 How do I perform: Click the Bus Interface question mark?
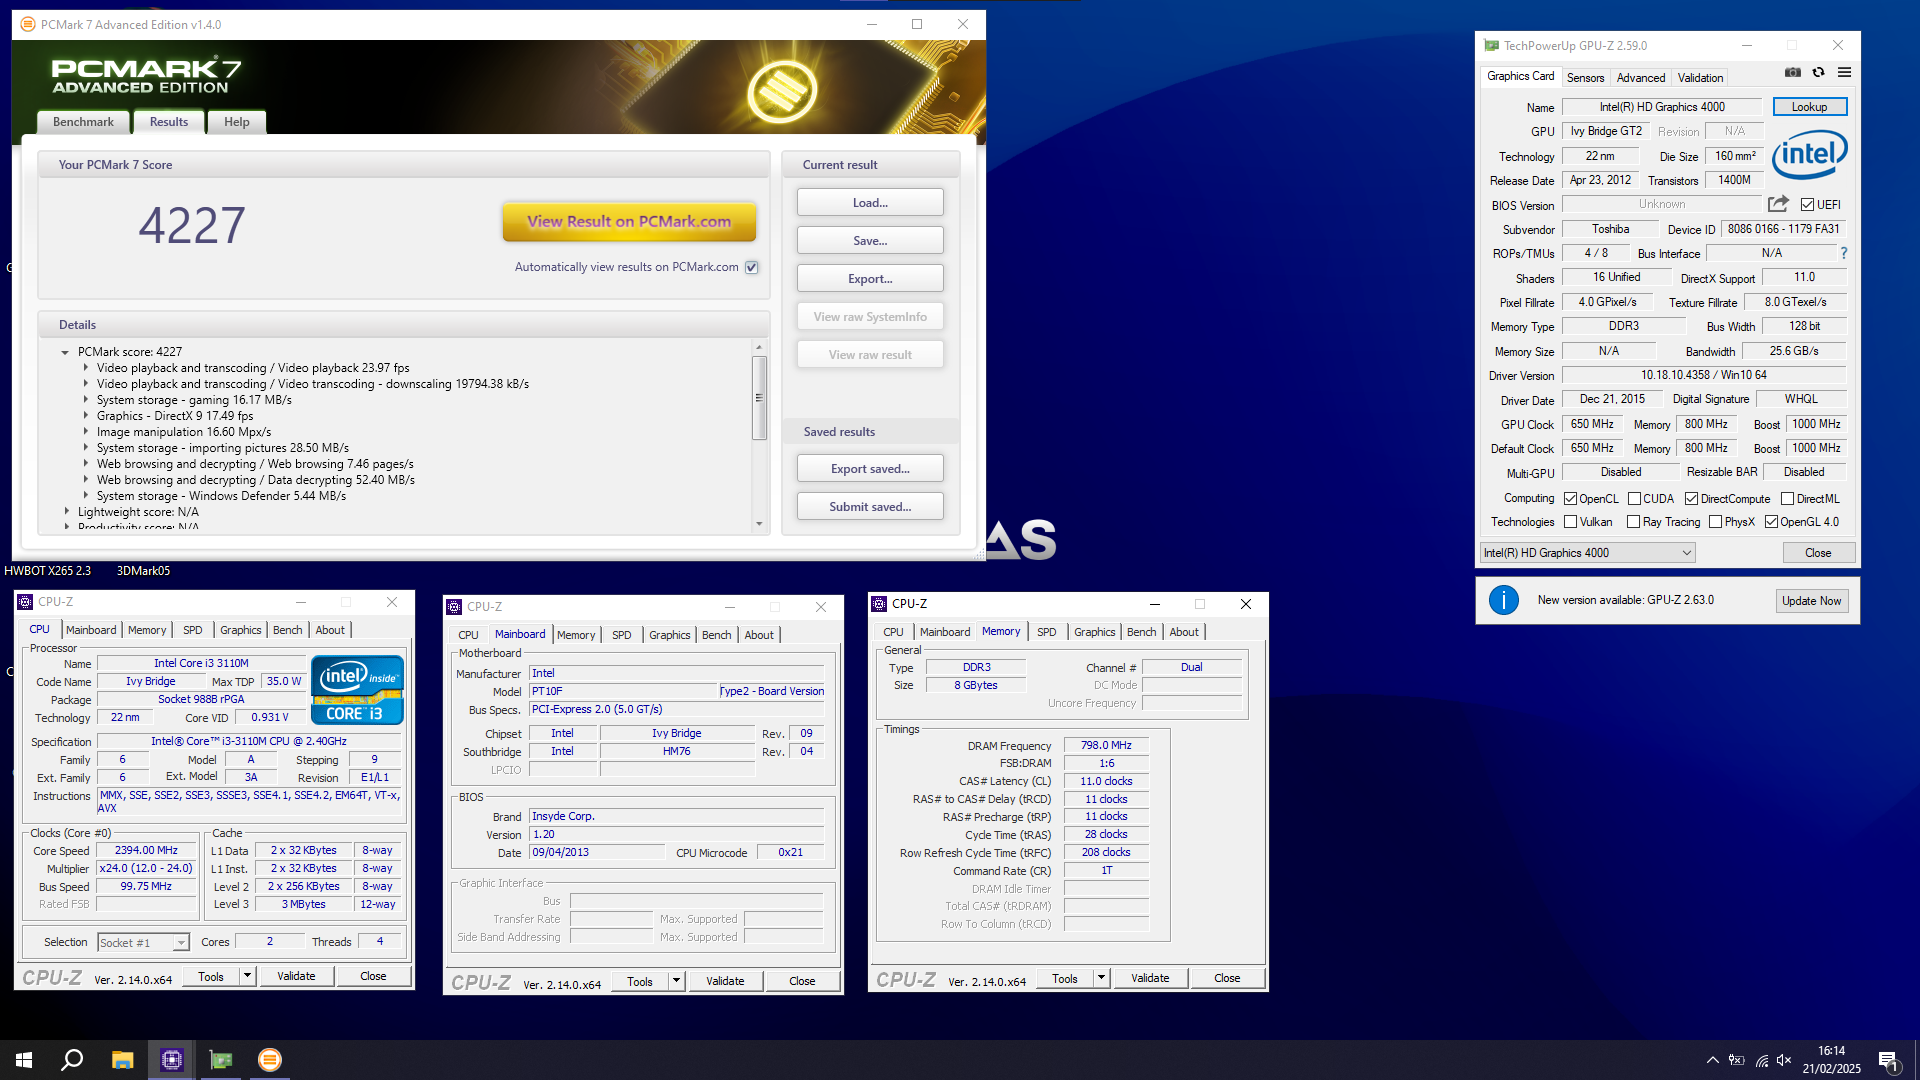point(1844,253)
